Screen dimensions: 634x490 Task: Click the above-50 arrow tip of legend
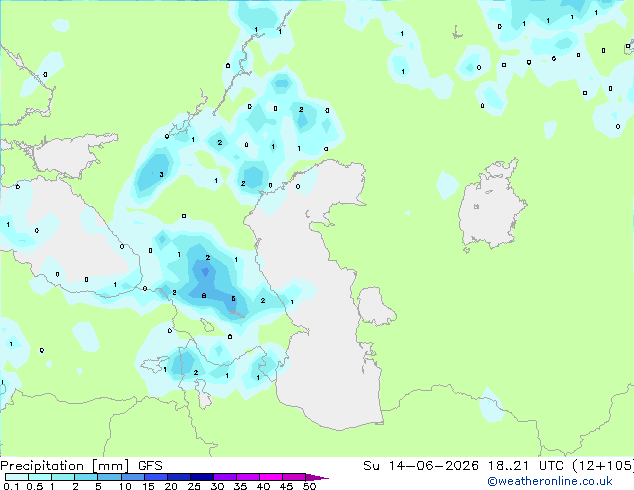click(x=317, y=477)
